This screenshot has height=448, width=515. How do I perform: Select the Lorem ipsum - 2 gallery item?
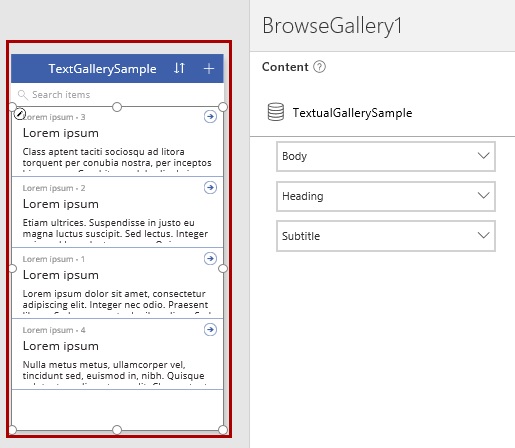[117, 212]
